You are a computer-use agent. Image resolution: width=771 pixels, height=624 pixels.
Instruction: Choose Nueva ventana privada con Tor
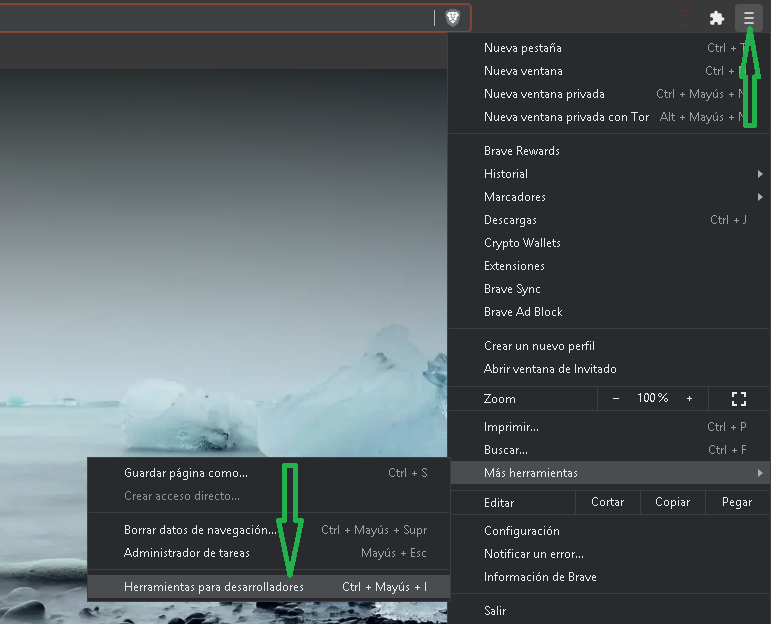click(609, 117)
